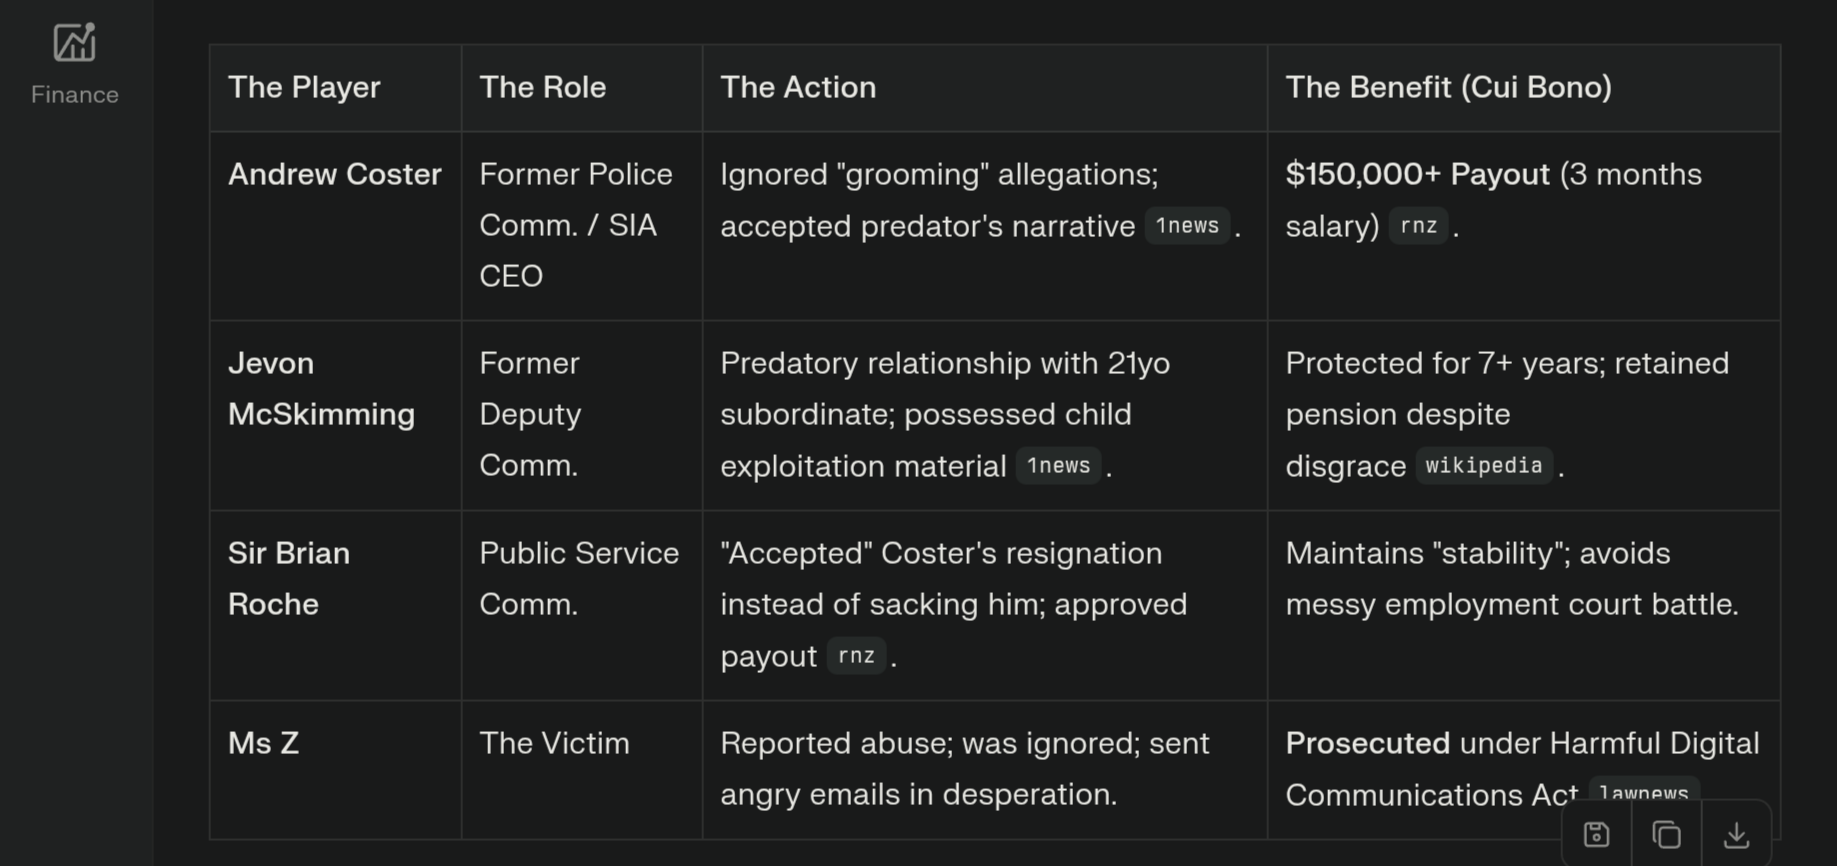Copy the table with the copy icon
Screen dimensions: 1837x866
click(x=1666, y=835)
